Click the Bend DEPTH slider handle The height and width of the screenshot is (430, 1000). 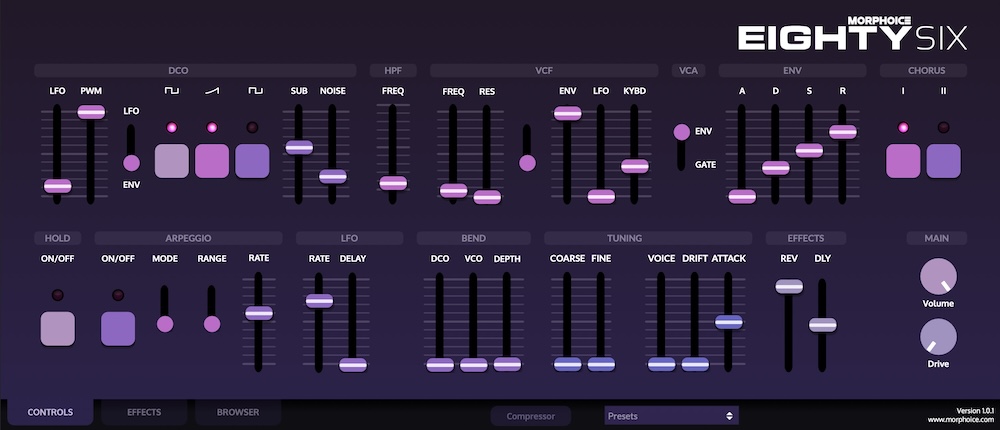click(507, 364)
